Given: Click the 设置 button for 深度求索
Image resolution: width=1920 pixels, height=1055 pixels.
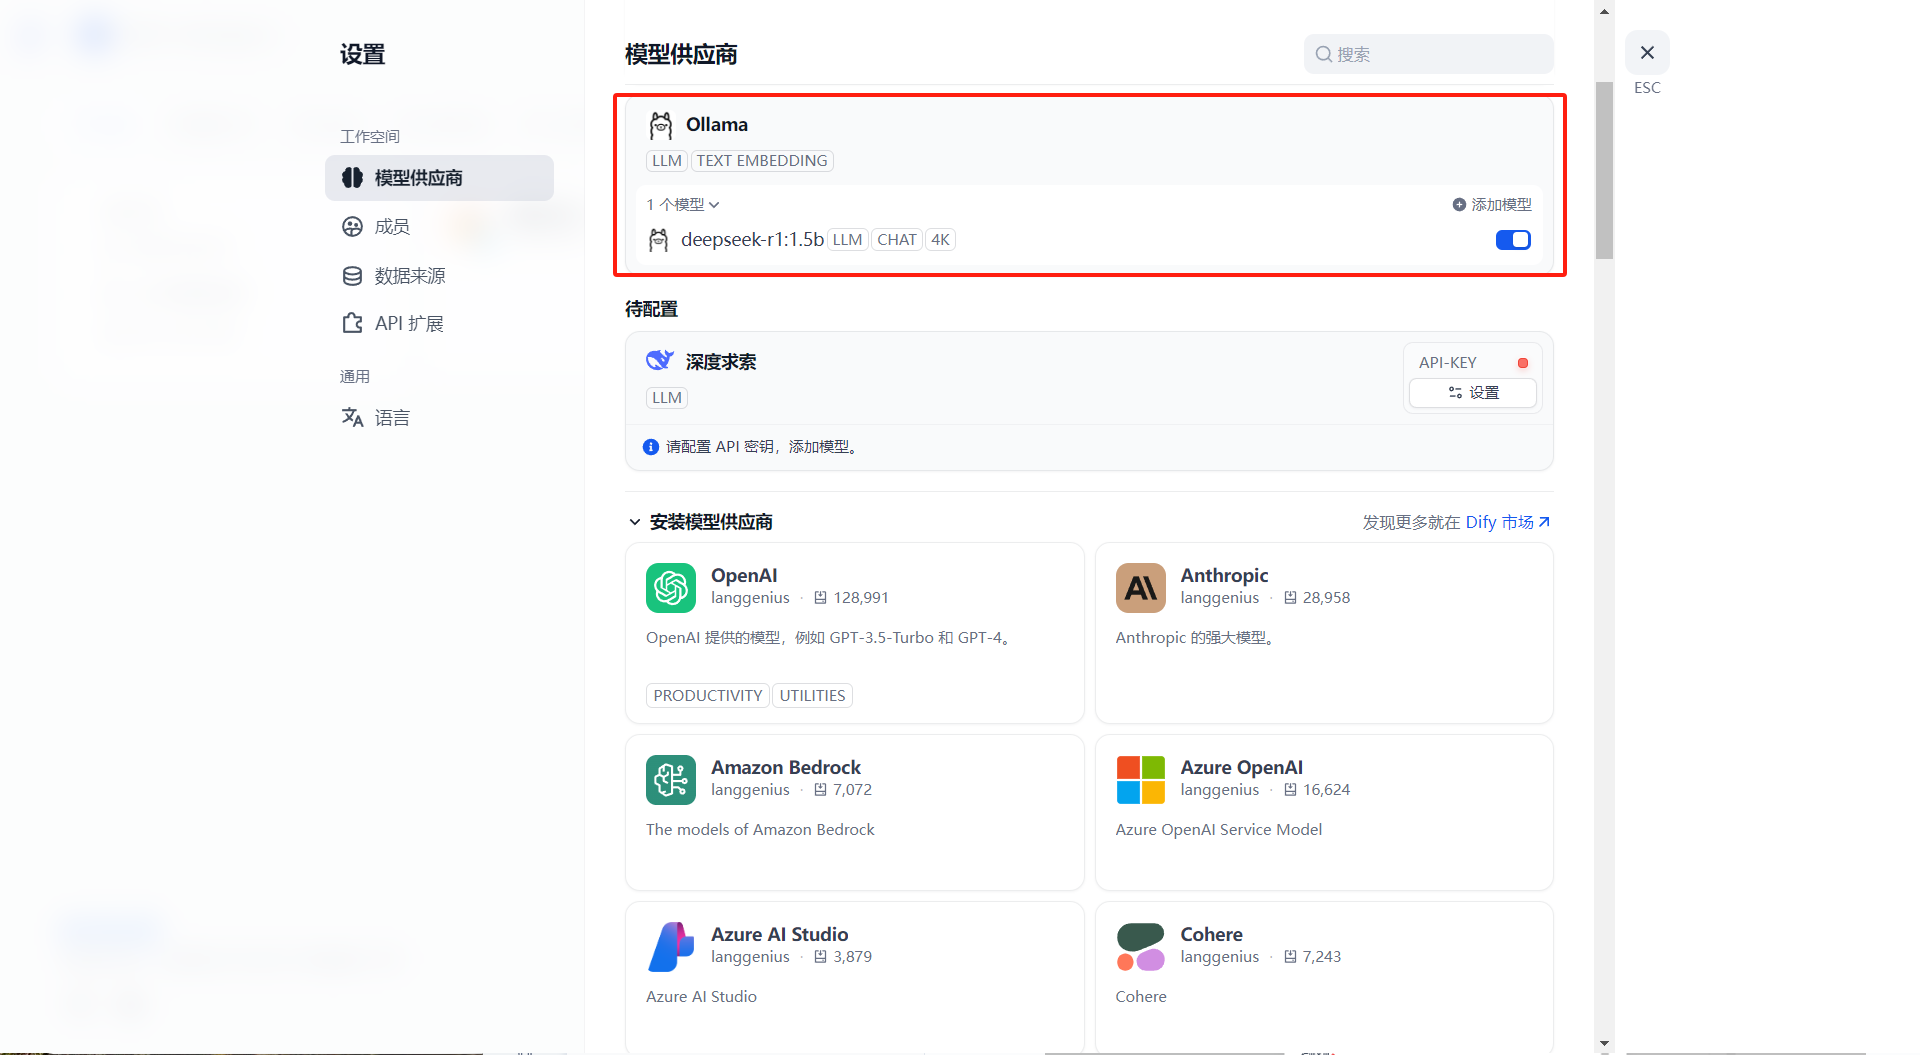Looking at the screenshot, I should point(1473,392).
